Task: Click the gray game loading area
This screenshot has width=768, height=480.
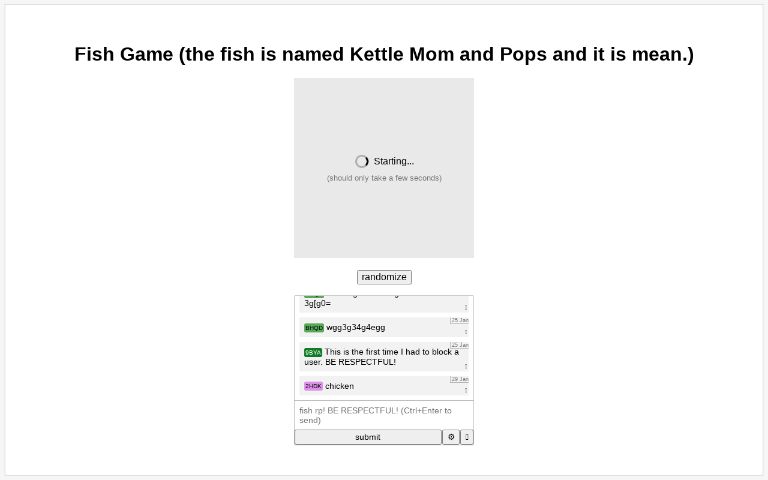Action: pos(384,168)
